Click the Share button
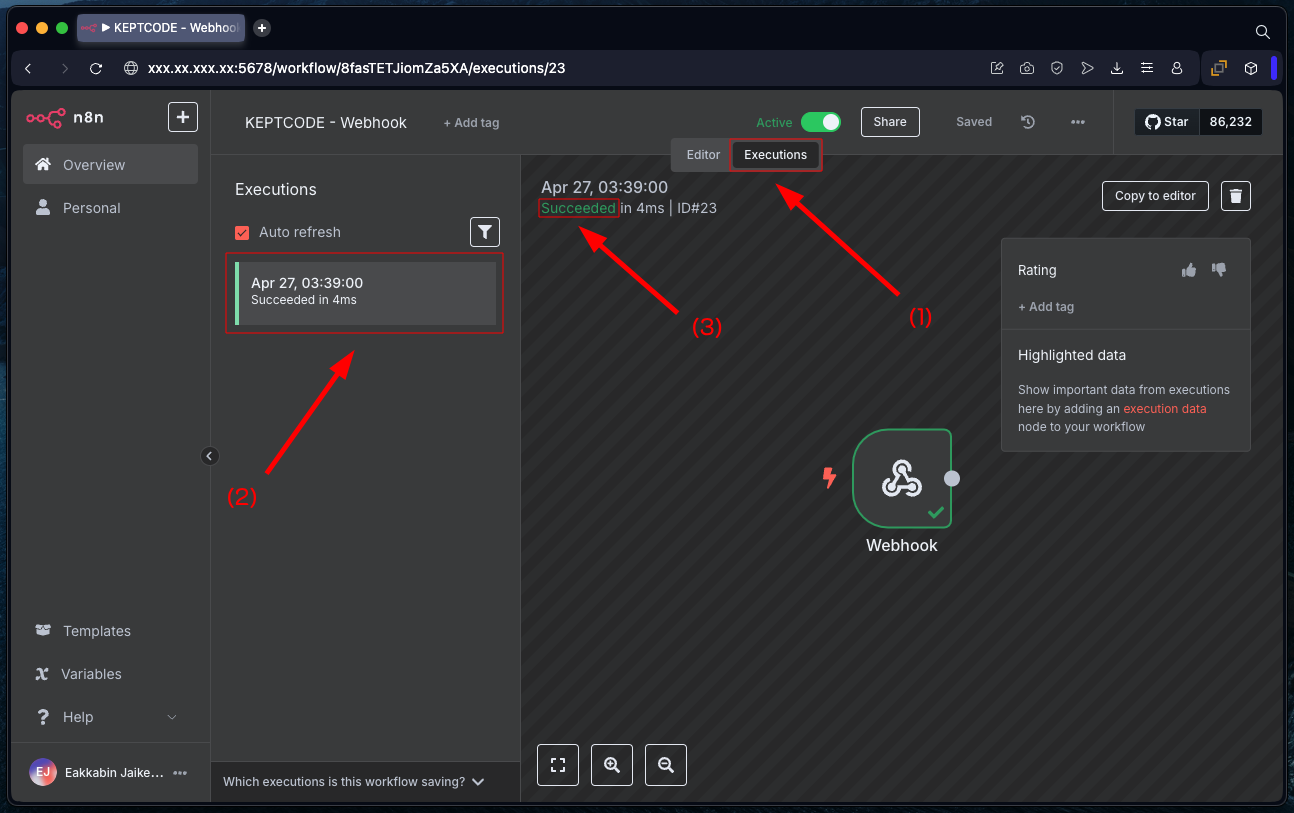Image resolution: width=1294 pixels, height=813 pixels. click(889, 122)
